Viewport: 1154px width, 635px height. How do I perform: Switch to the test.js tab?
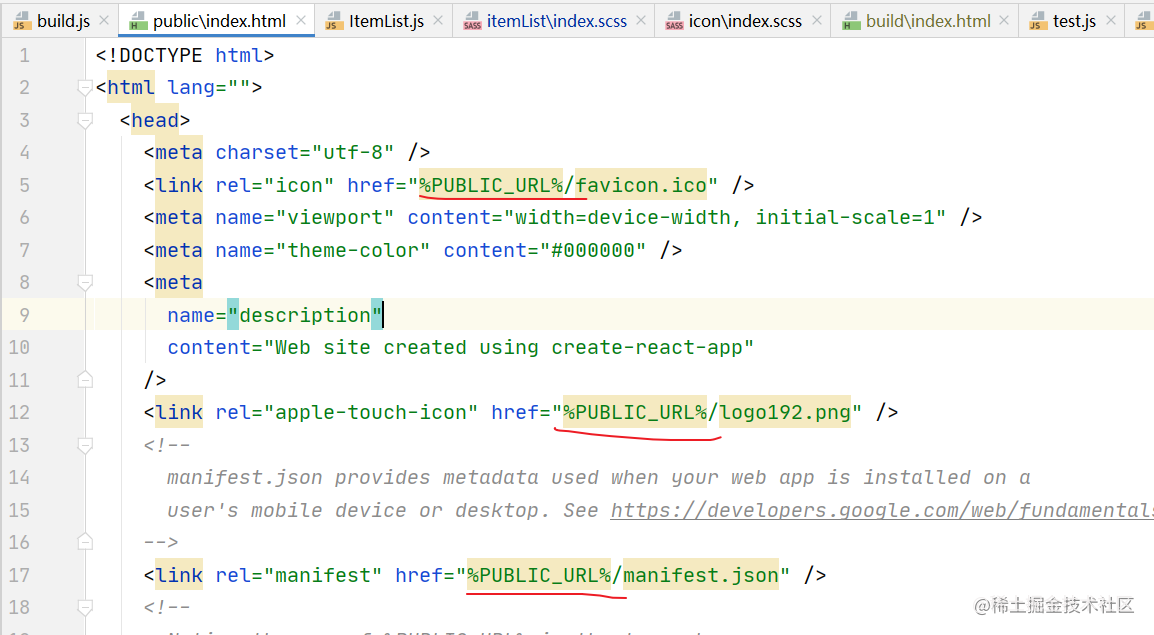click(x=1074, y=21)
